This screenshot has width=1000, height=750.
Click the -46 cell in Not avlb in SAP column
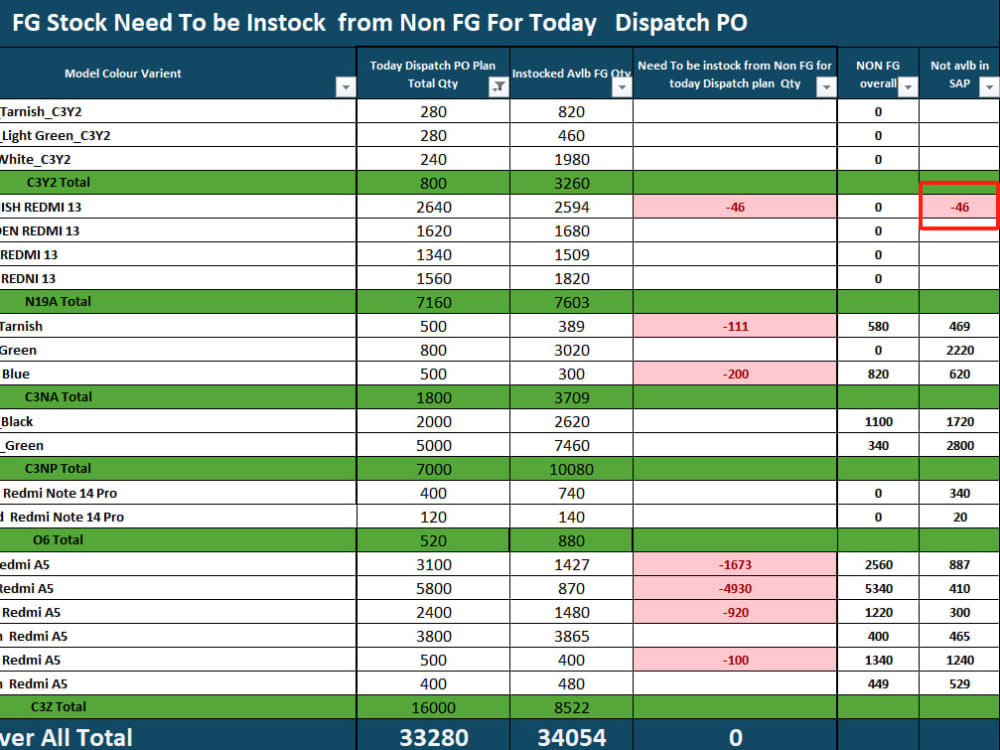click(959, 207)
